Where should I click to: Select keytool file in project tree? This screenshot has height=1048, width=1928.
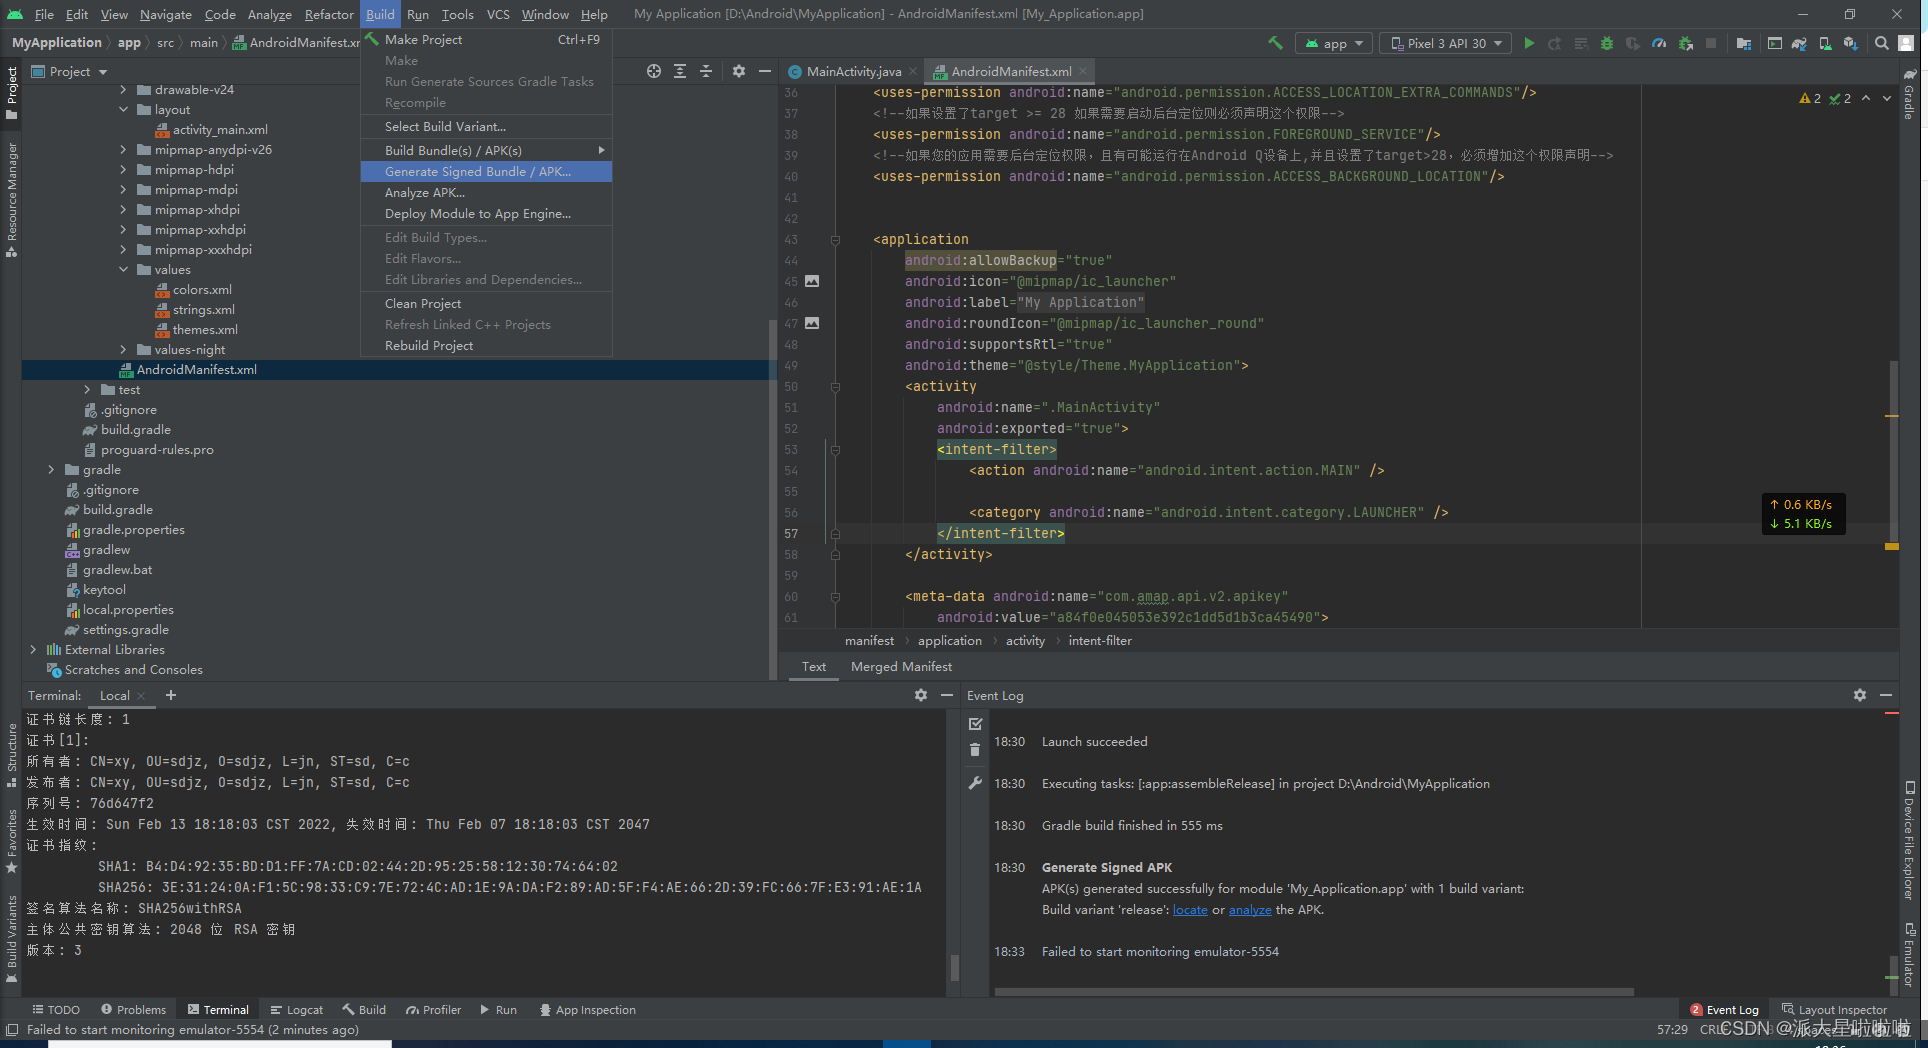[104, 589]
